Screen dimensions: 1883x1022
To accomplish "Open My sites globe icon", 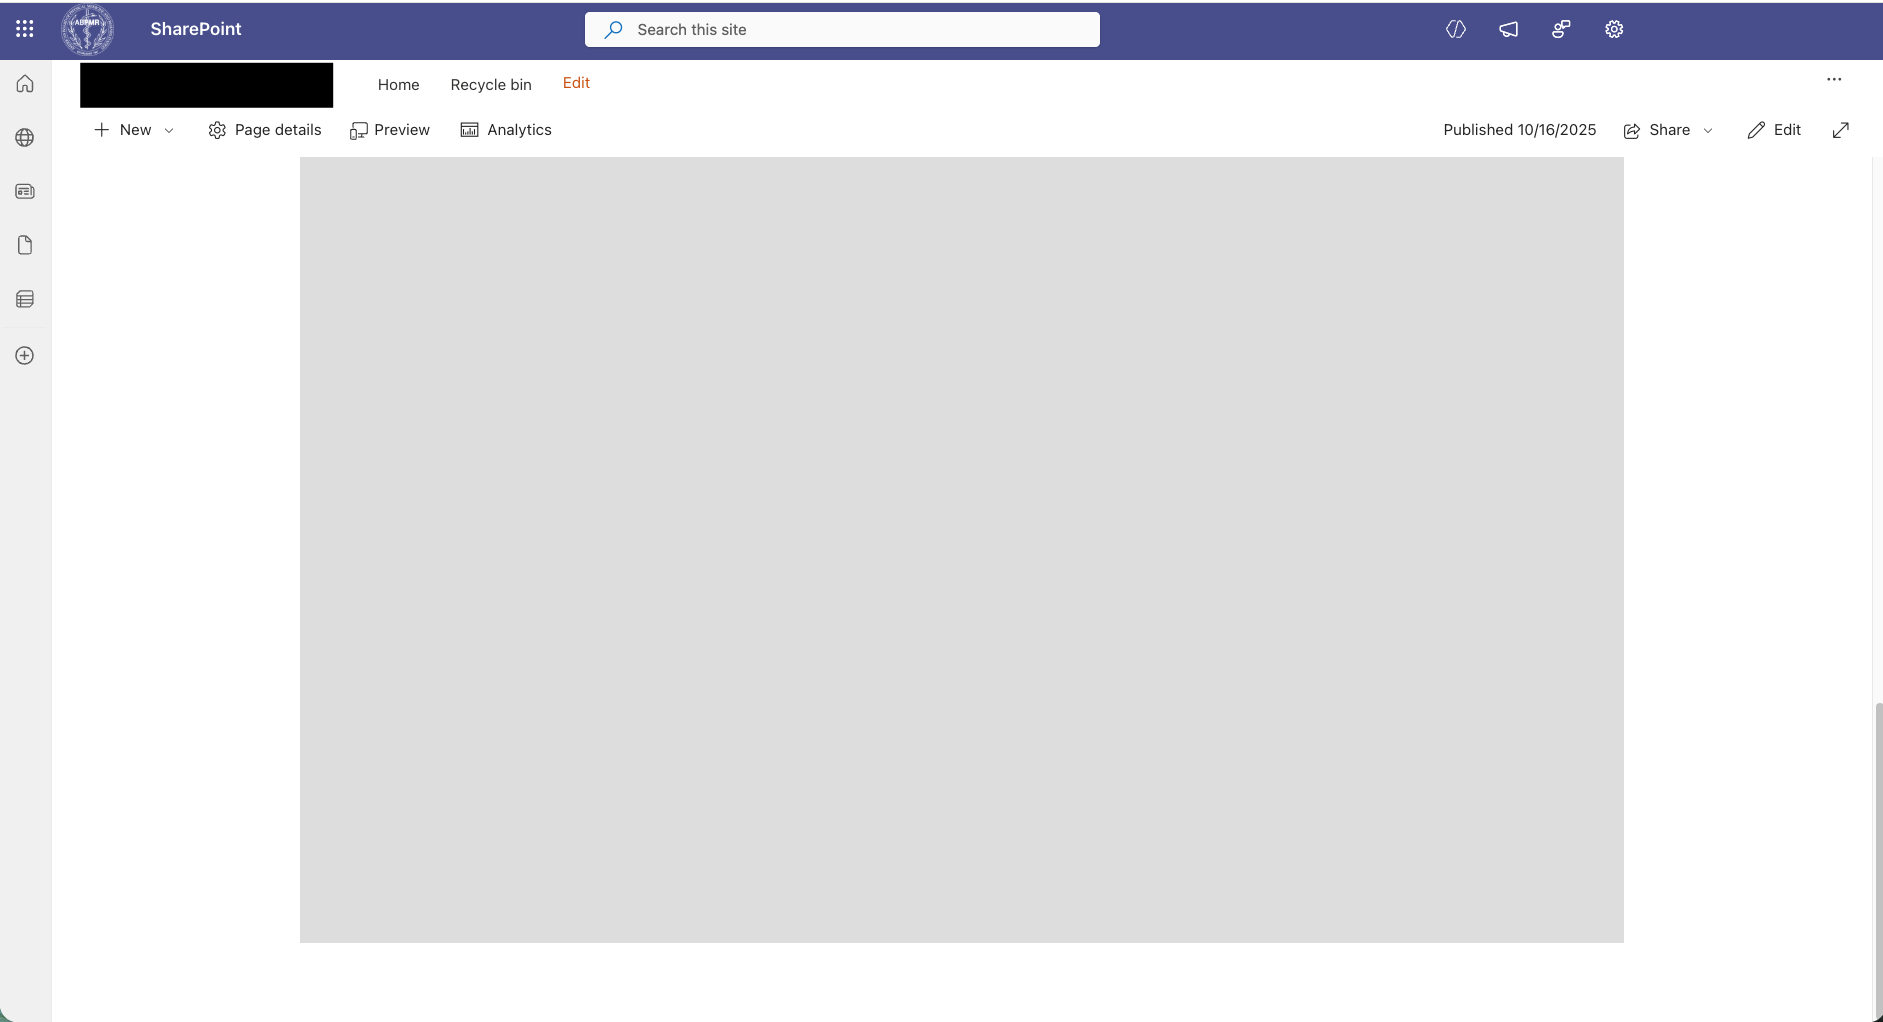I will pyautogui.click(x=25, y=138).
